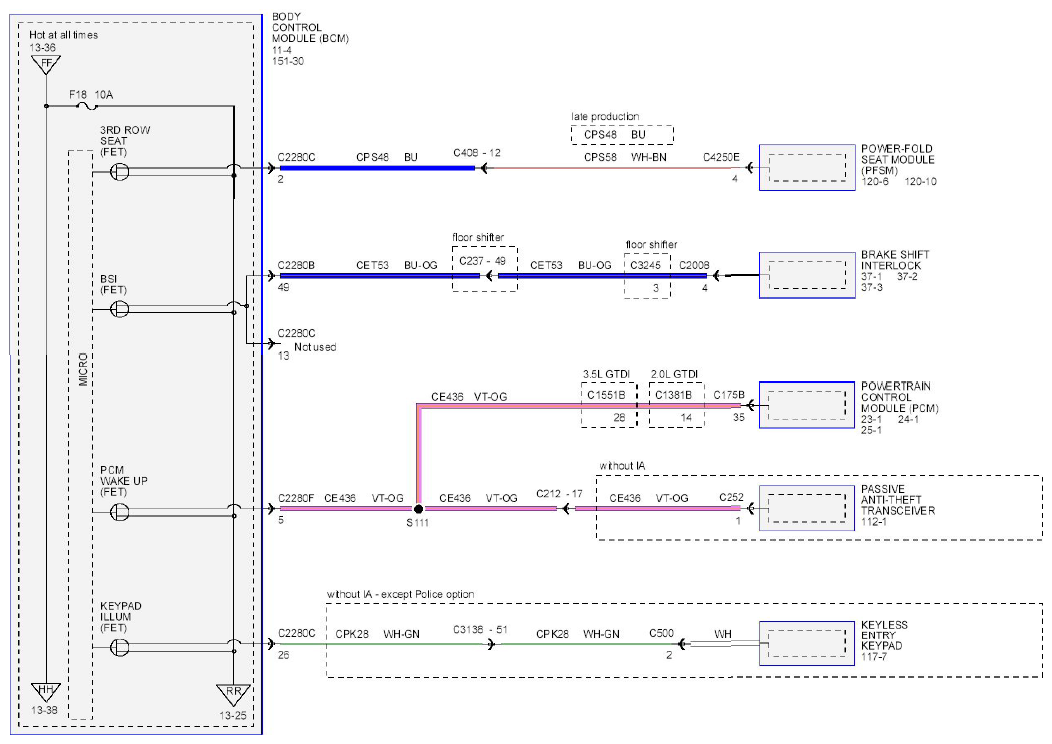Click the HH triangle reference symbol
Viewport: 1052px width, 744px height.
click(46, 692)
